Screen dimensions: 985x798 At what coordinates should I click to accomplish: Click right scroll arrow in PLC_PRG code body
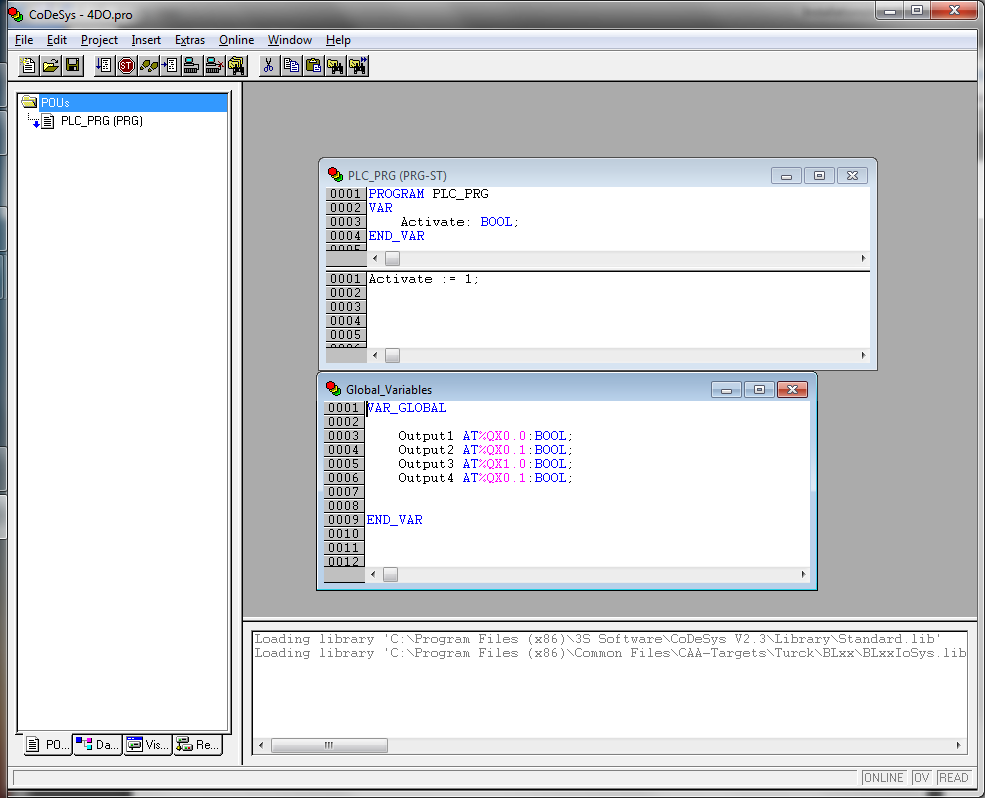point(863,356)
